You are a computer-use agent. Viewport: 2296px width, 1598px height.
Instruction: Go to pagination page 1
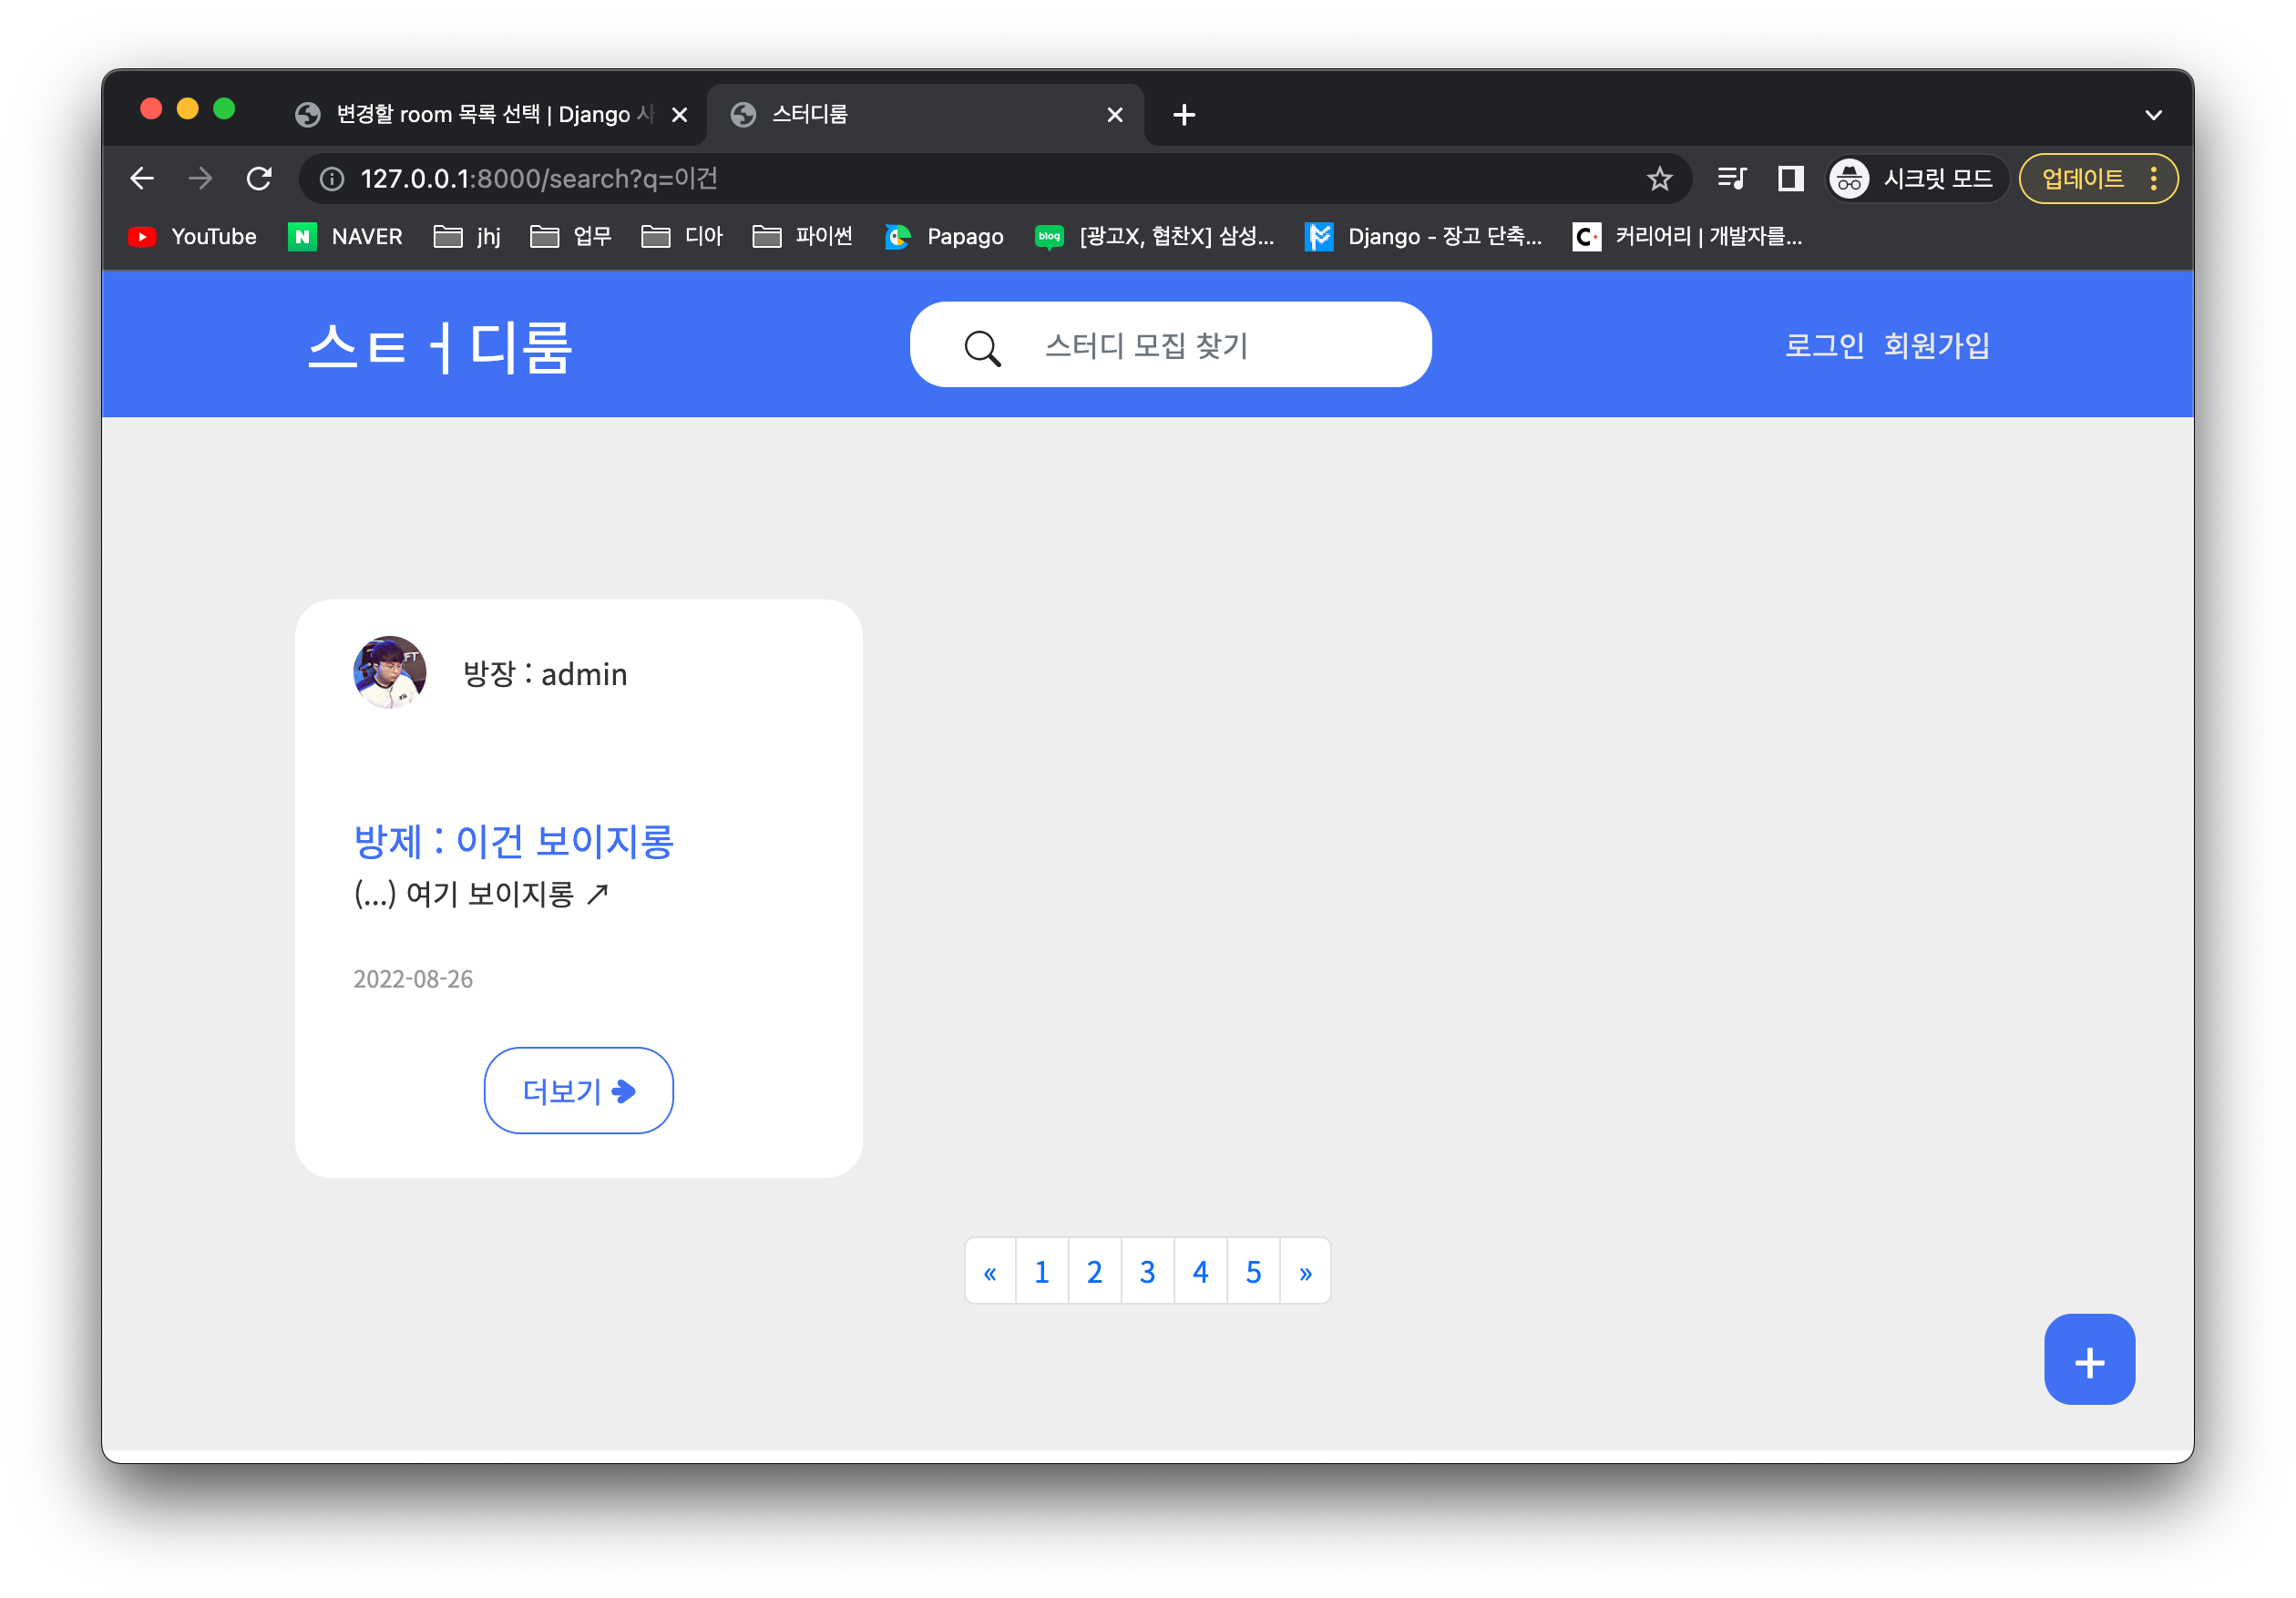pos(1042,1272)
